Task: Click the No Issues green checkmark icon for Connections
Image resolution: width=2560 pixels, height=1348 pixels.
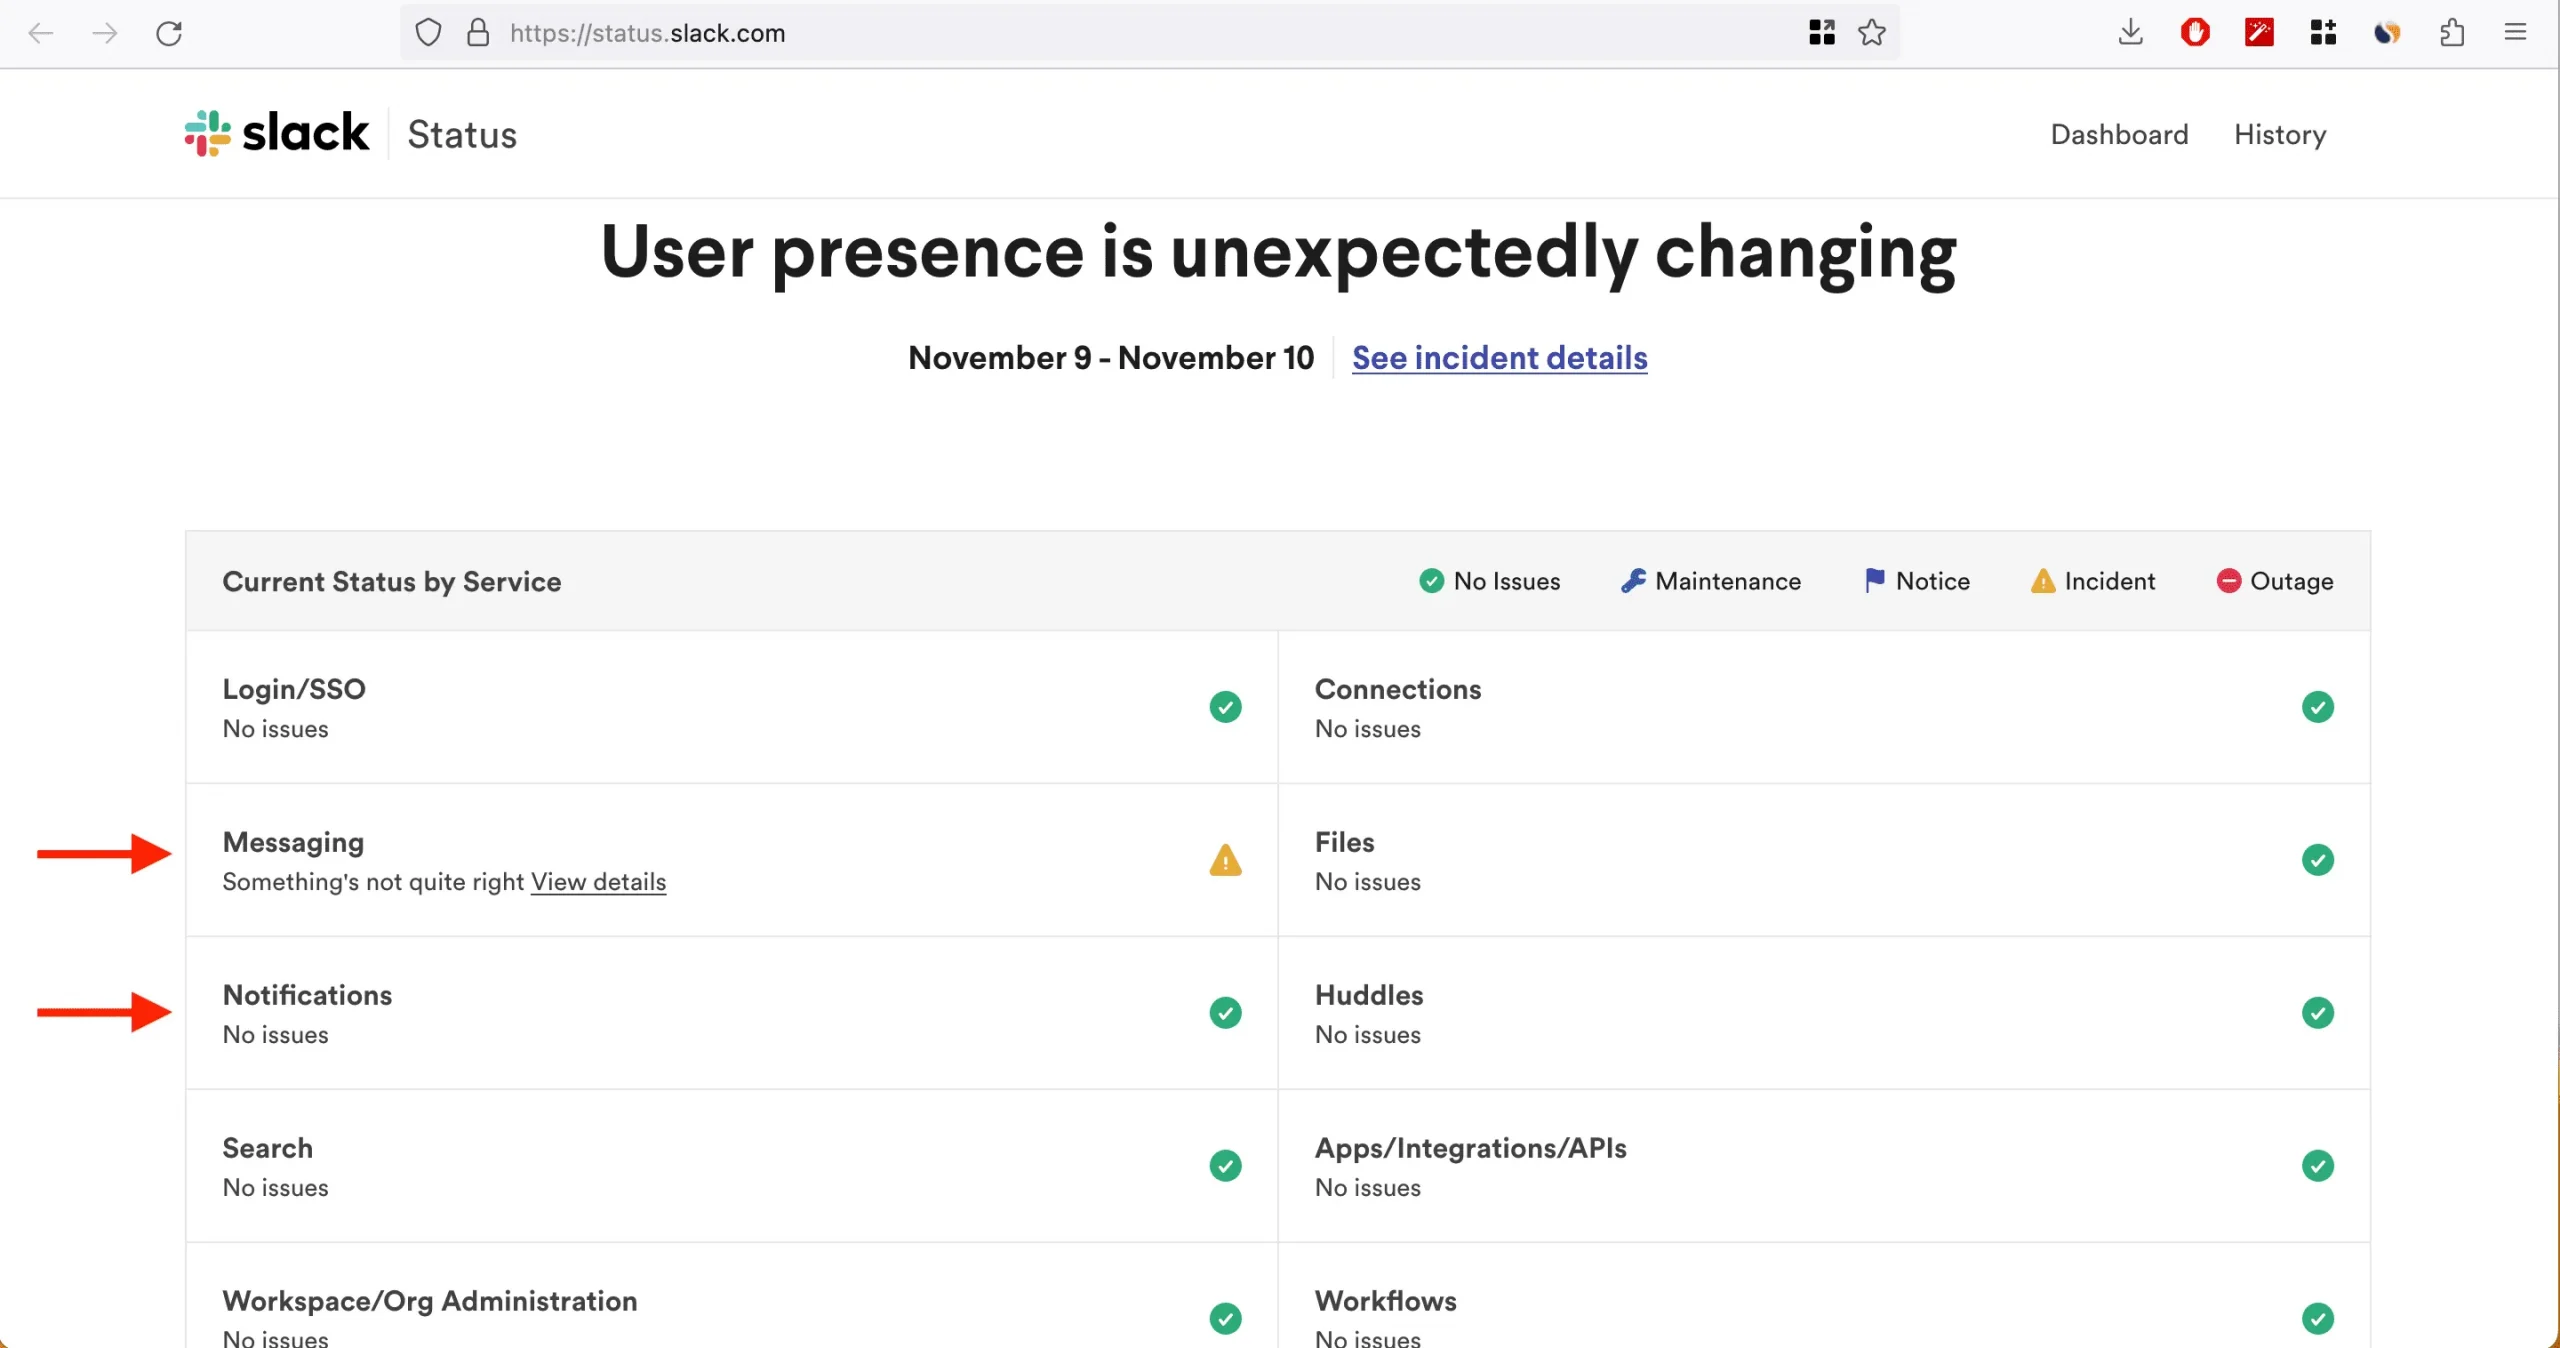Action: click(2316, 706)
